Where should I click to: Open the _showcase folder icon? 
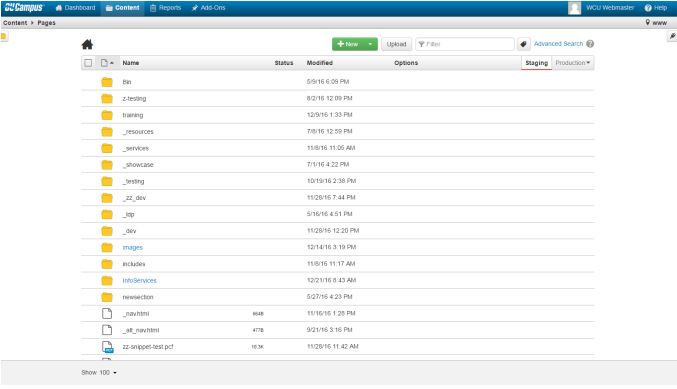coord(107,164)
